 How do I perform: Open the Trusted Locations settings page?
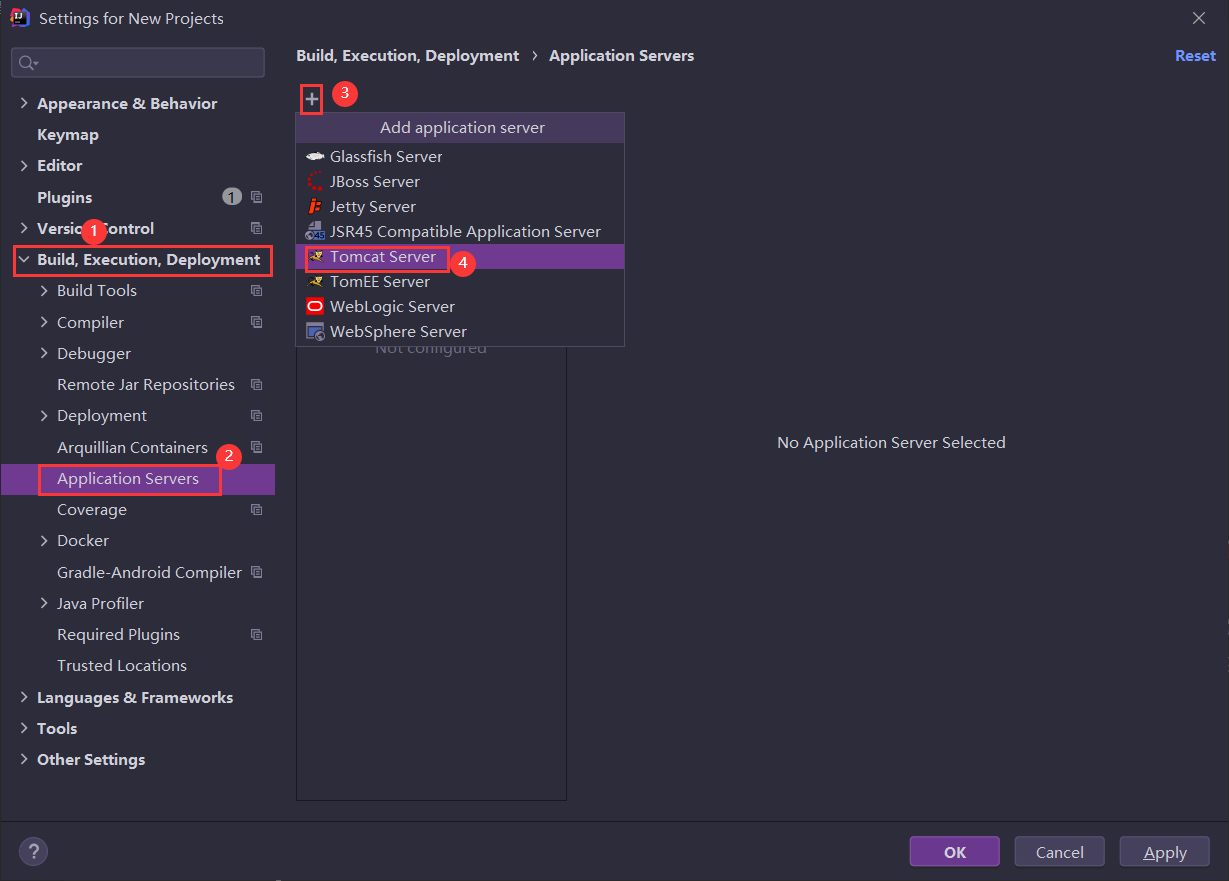point(122,666)
